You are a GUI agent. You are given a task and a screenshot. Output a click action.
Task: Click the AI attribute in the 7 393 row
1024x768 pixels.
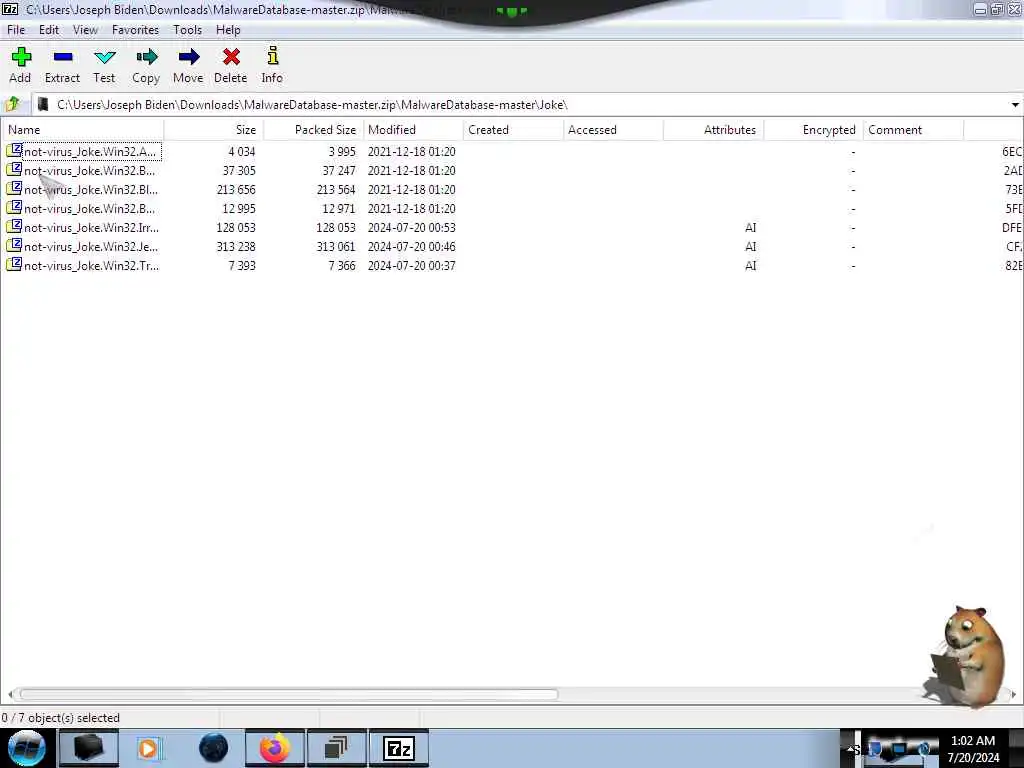[750, 265]
